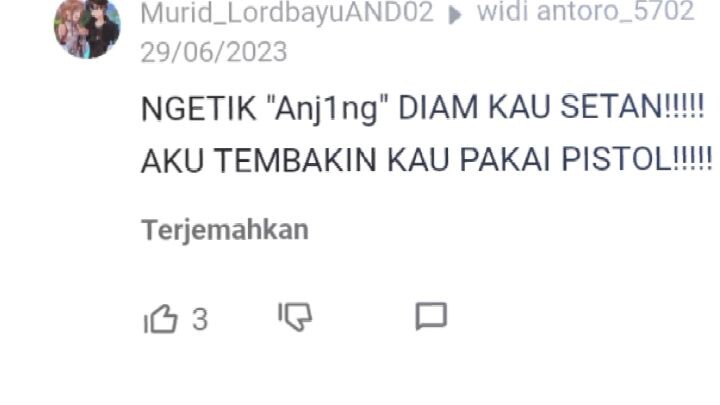720x405 pixels.
Task: Click the word DIAM in comment
Action: click(438, 108)
